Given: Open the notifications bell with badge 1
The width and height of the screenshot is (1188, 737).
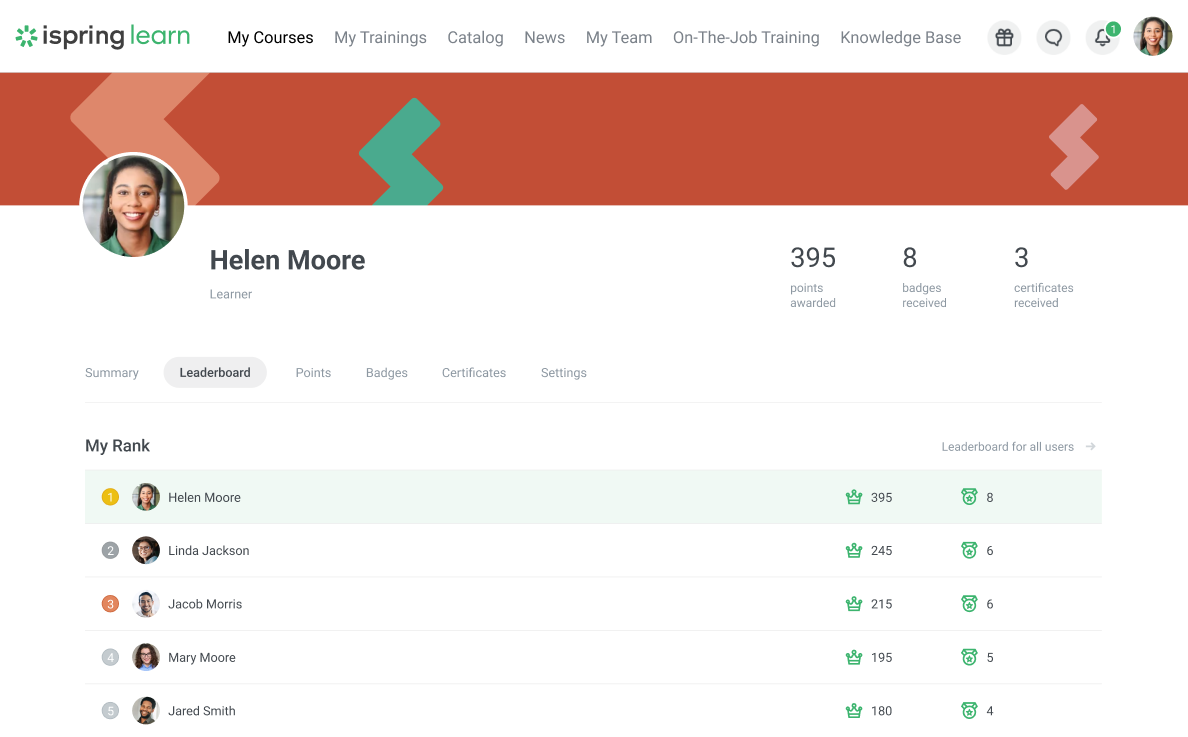Looking at the screenshot, I should pos(1101,37).
